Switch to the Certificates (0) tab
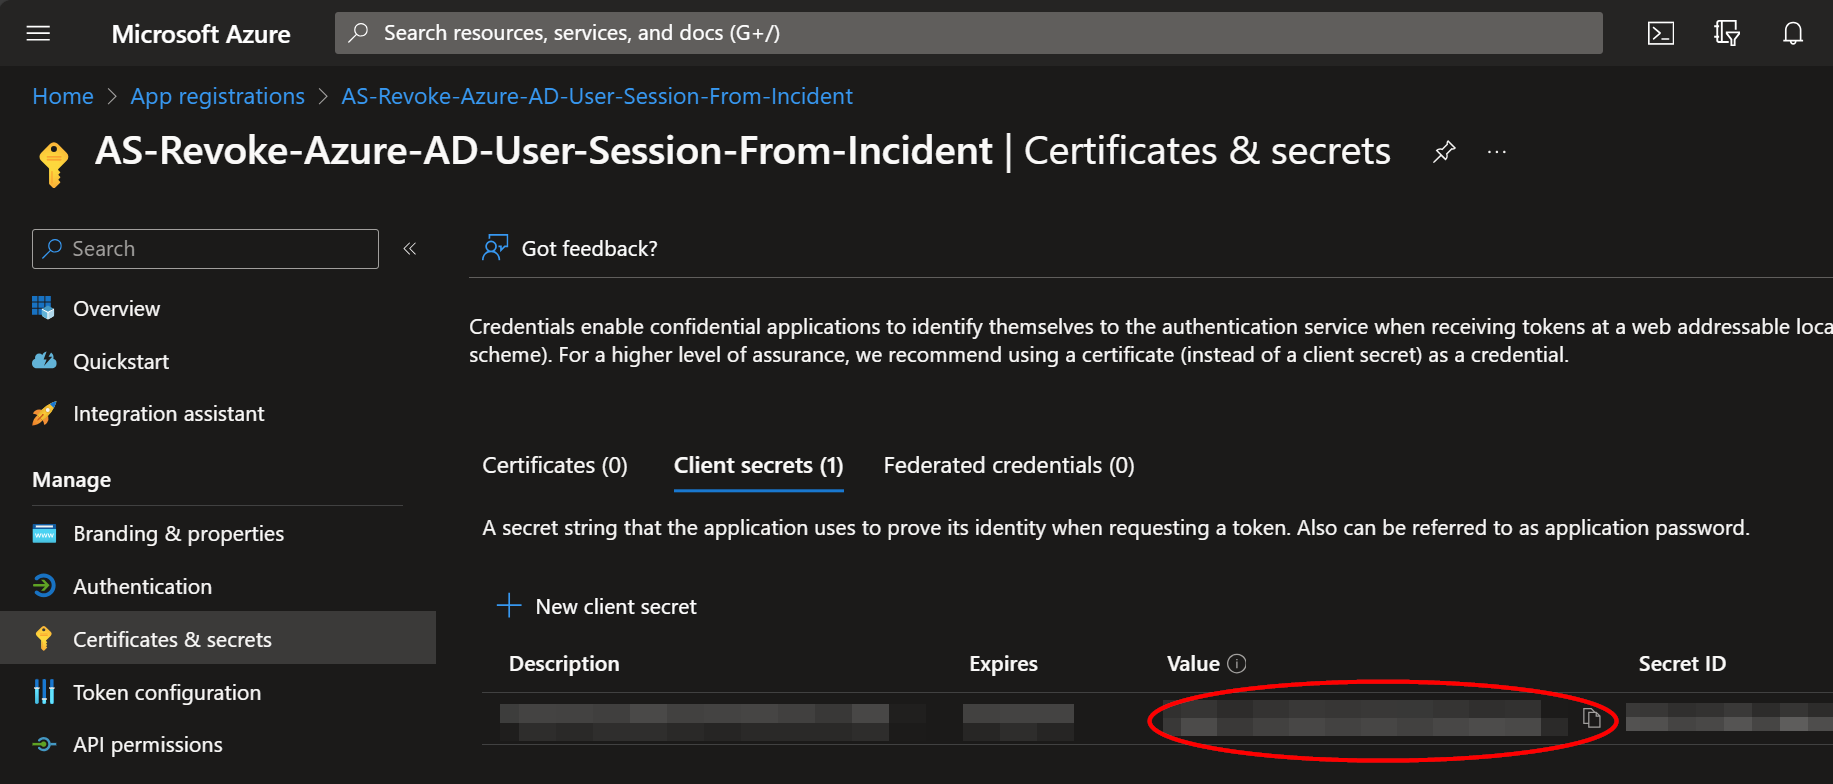This screenshot has width=1833, height=784. click(x=555, y=465)
